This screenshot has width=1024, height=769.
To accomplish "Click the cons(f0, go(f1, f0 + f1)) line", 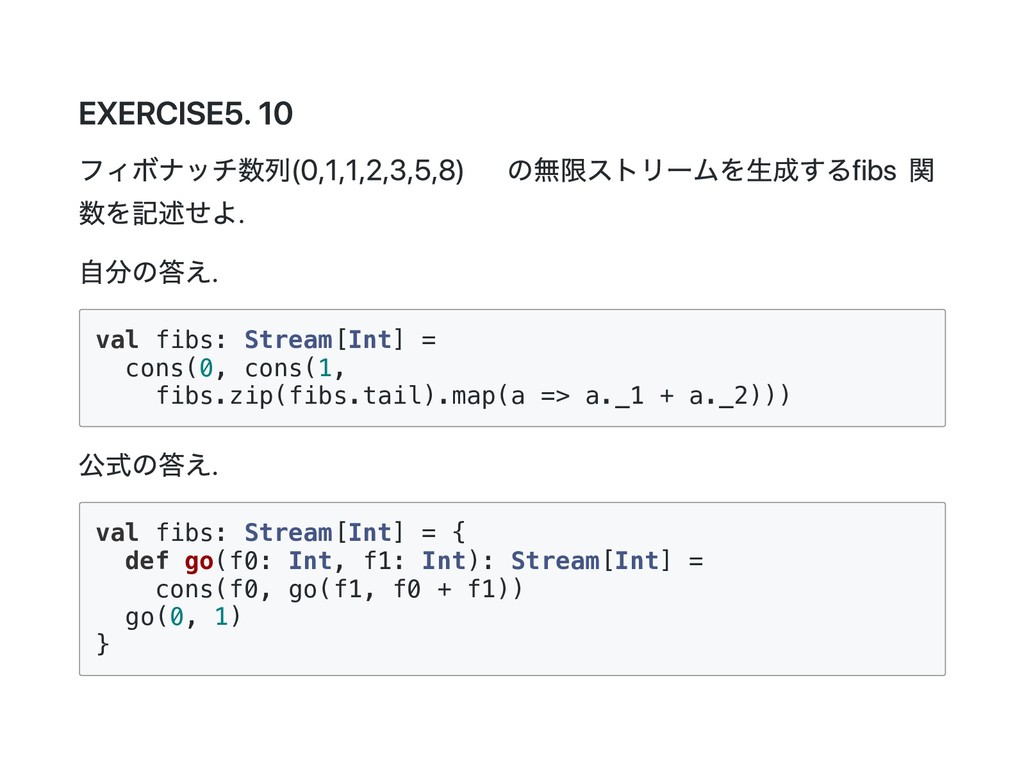I will click(339, 589).
